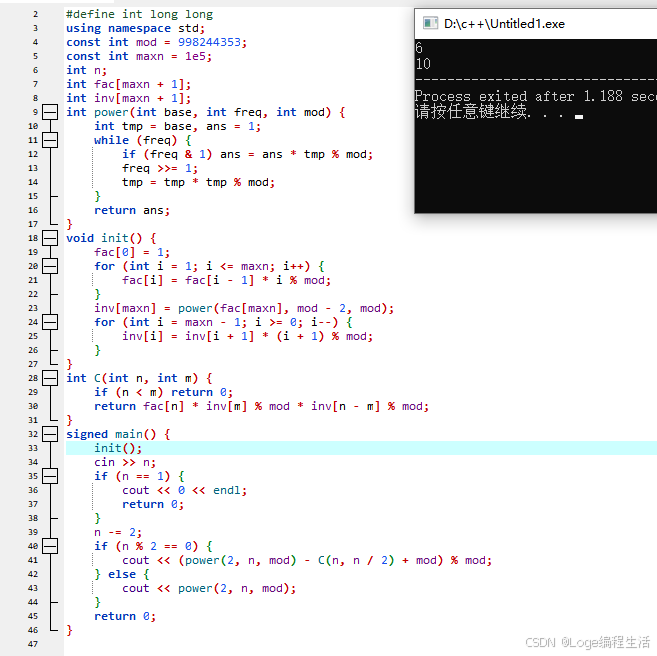Click the '请按任意键继续' prompt in the console

point(471,112)
